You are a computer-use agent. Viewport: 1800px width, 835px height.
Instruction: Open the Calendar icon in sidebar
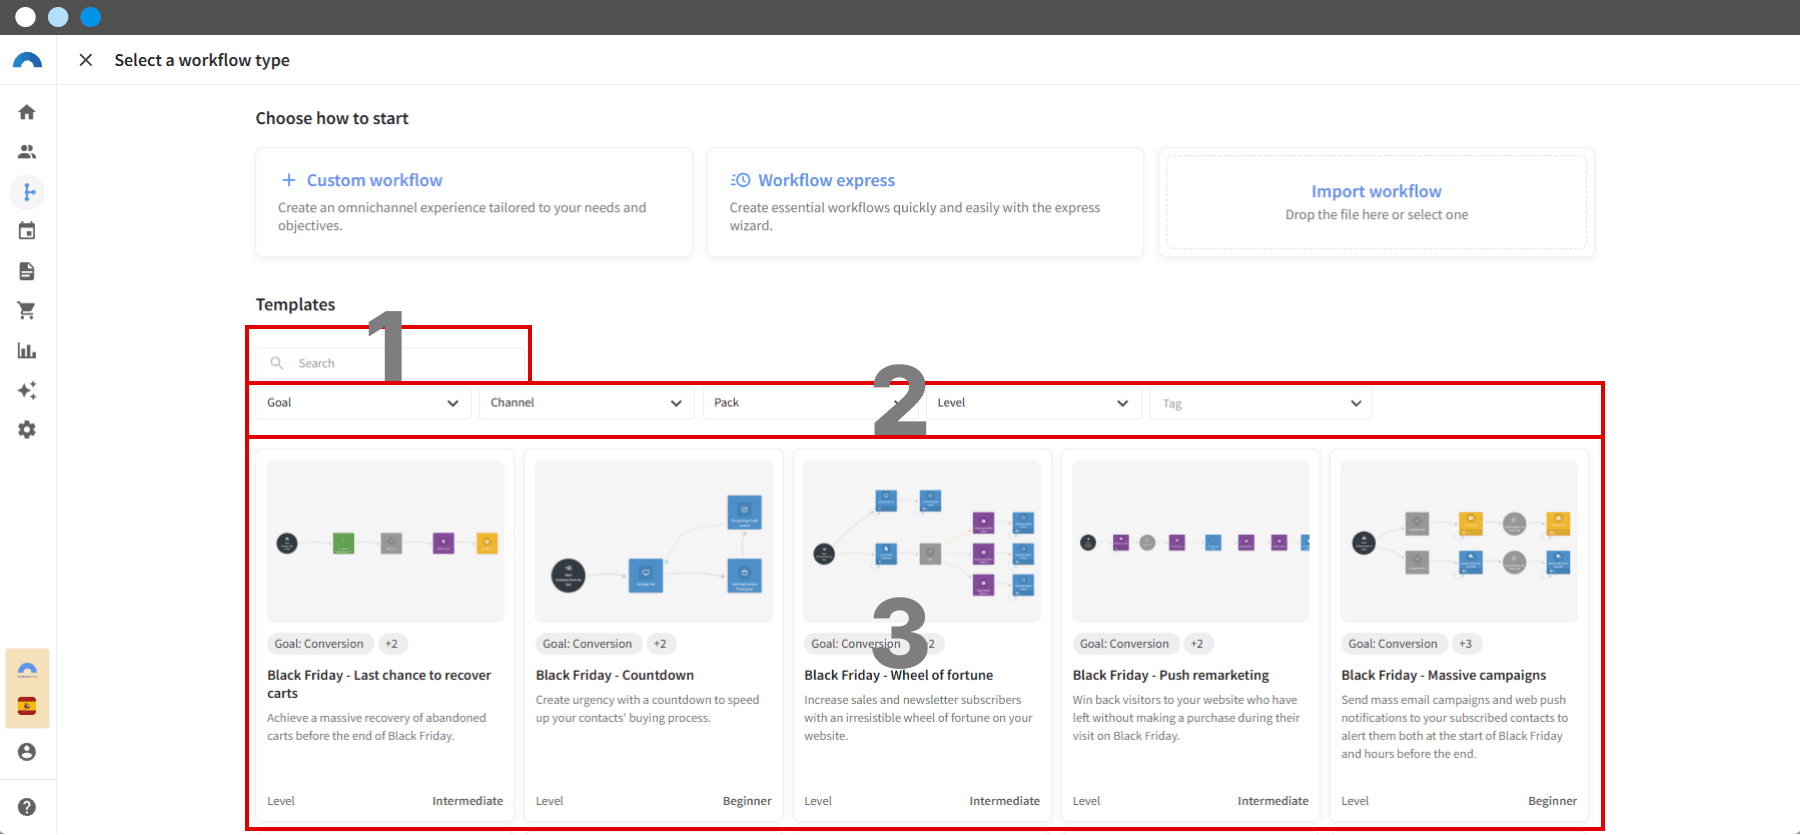(27, 231)
